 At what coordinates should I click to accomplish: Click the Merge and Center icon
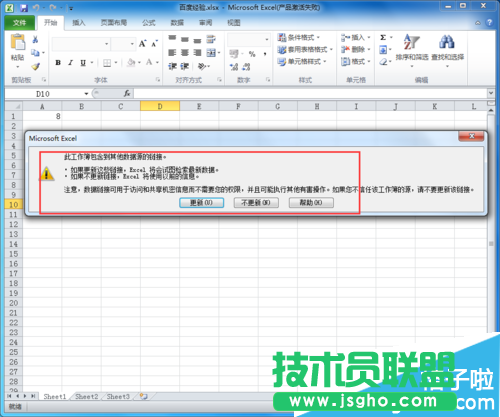(211, 53)
